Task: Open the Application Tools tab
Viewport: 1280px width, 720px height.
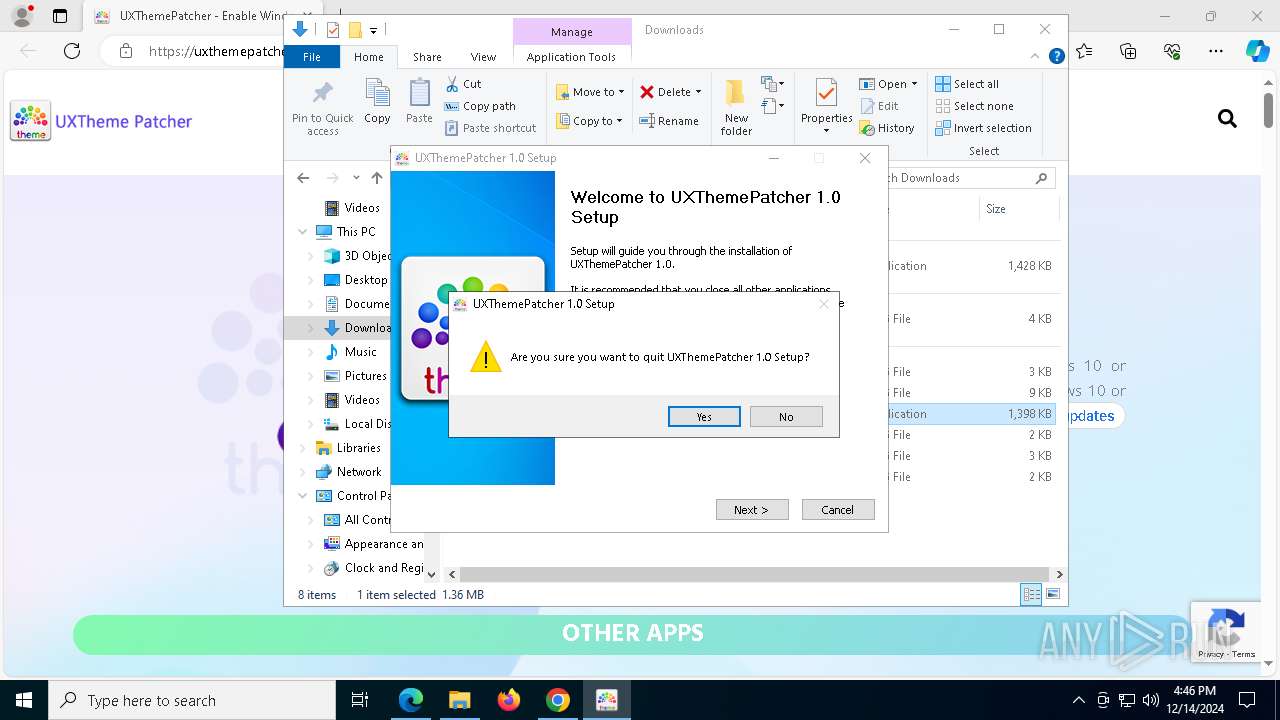Action: click(571, 57)
